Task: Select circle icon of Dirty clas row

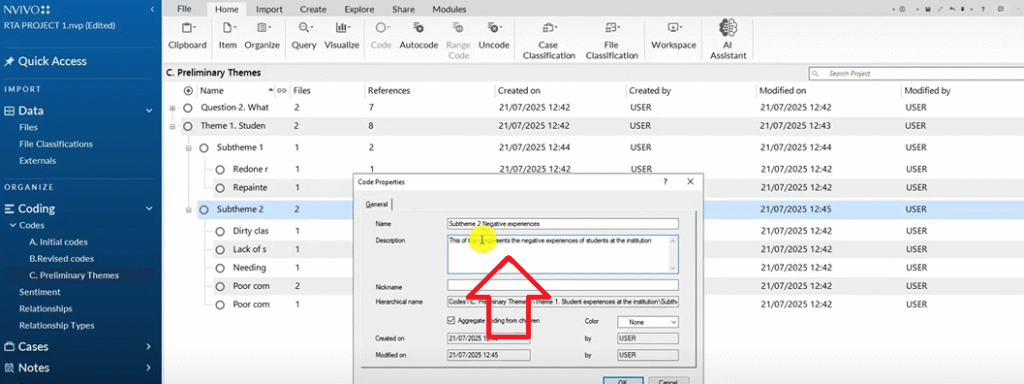Action: (x=220, y=231)
